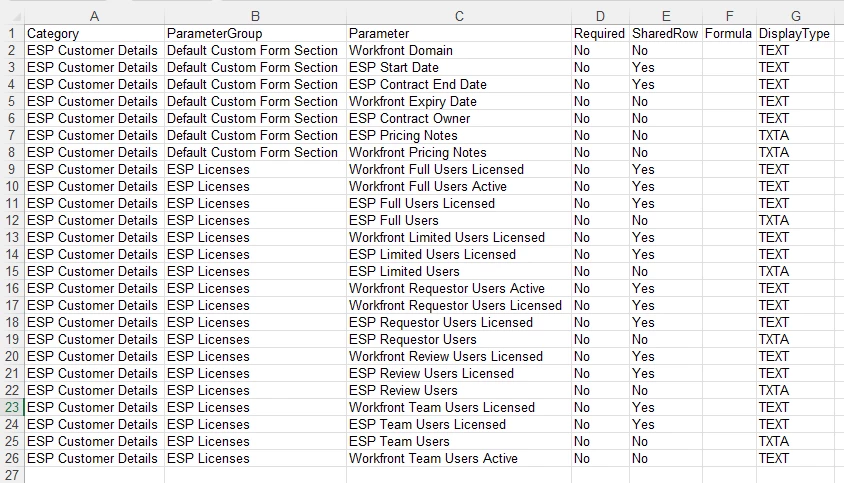Select the ESP Limited Users Licensed cell
This screenshot has width=844, height=483.
coord(459,254)
